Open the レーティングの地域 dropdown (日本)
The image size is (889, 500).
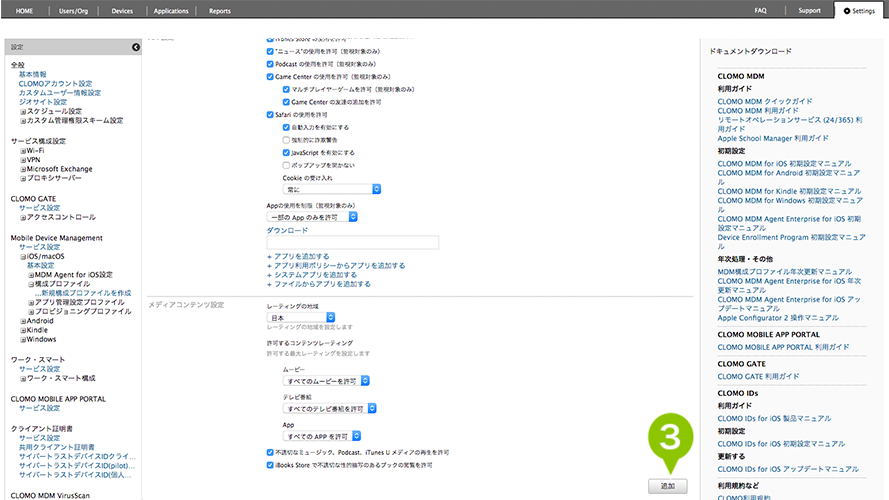[x=301, y=317]
